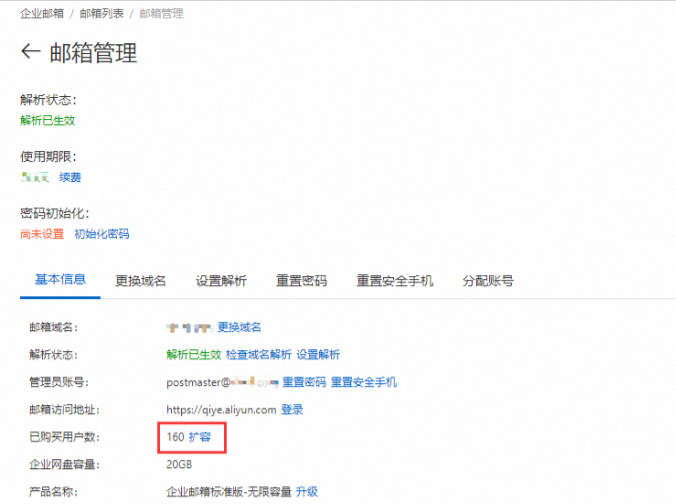Switch to the 重置密码 tab
Image resolution: width=676 pixels, height=504 pixels.
coord(301,281)
